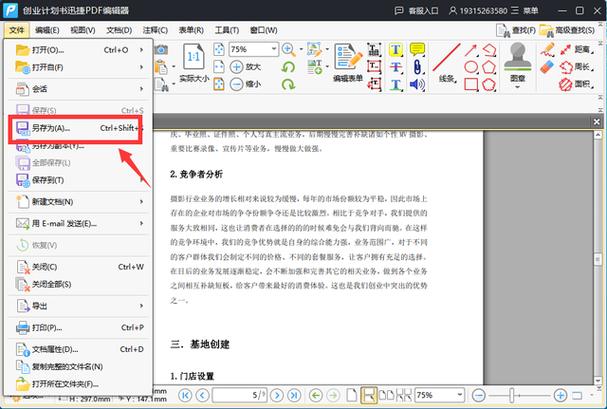This screenshot has width=607, height=409.
Task: Select the eraser tool icon
Action: pos(547,67)
